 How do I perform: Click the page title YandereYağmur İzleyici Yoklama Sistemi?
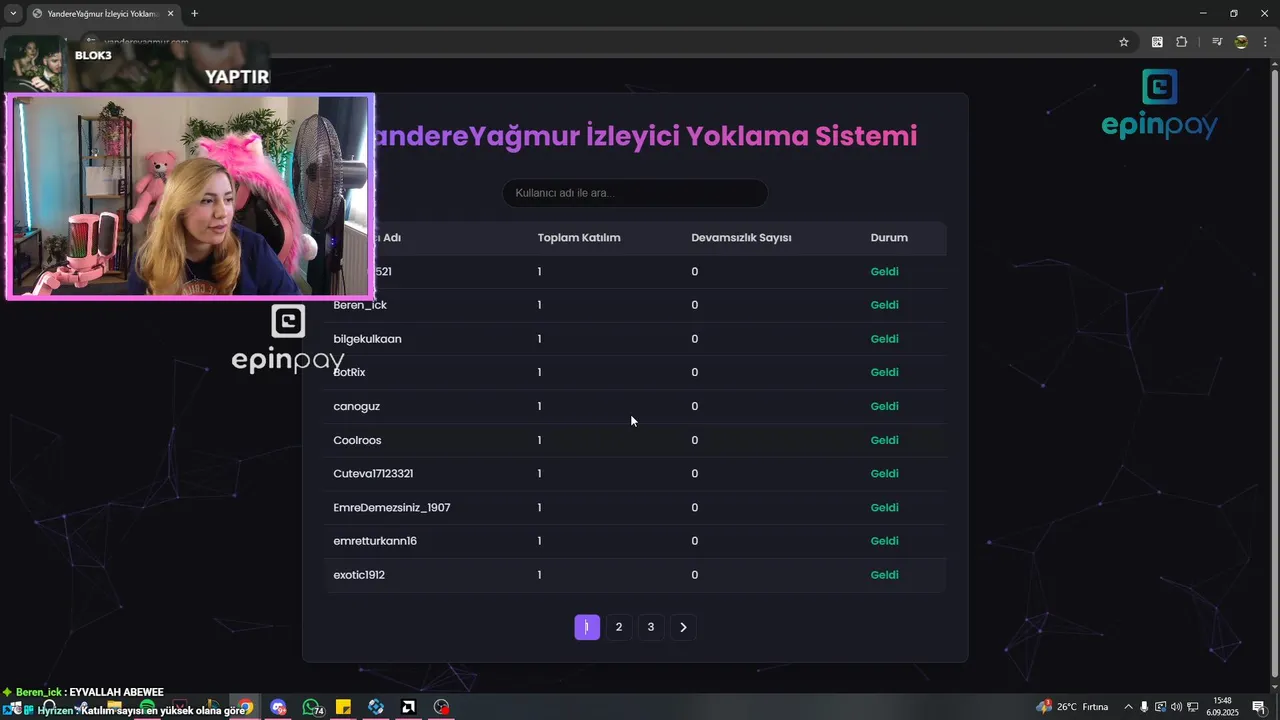642,136
